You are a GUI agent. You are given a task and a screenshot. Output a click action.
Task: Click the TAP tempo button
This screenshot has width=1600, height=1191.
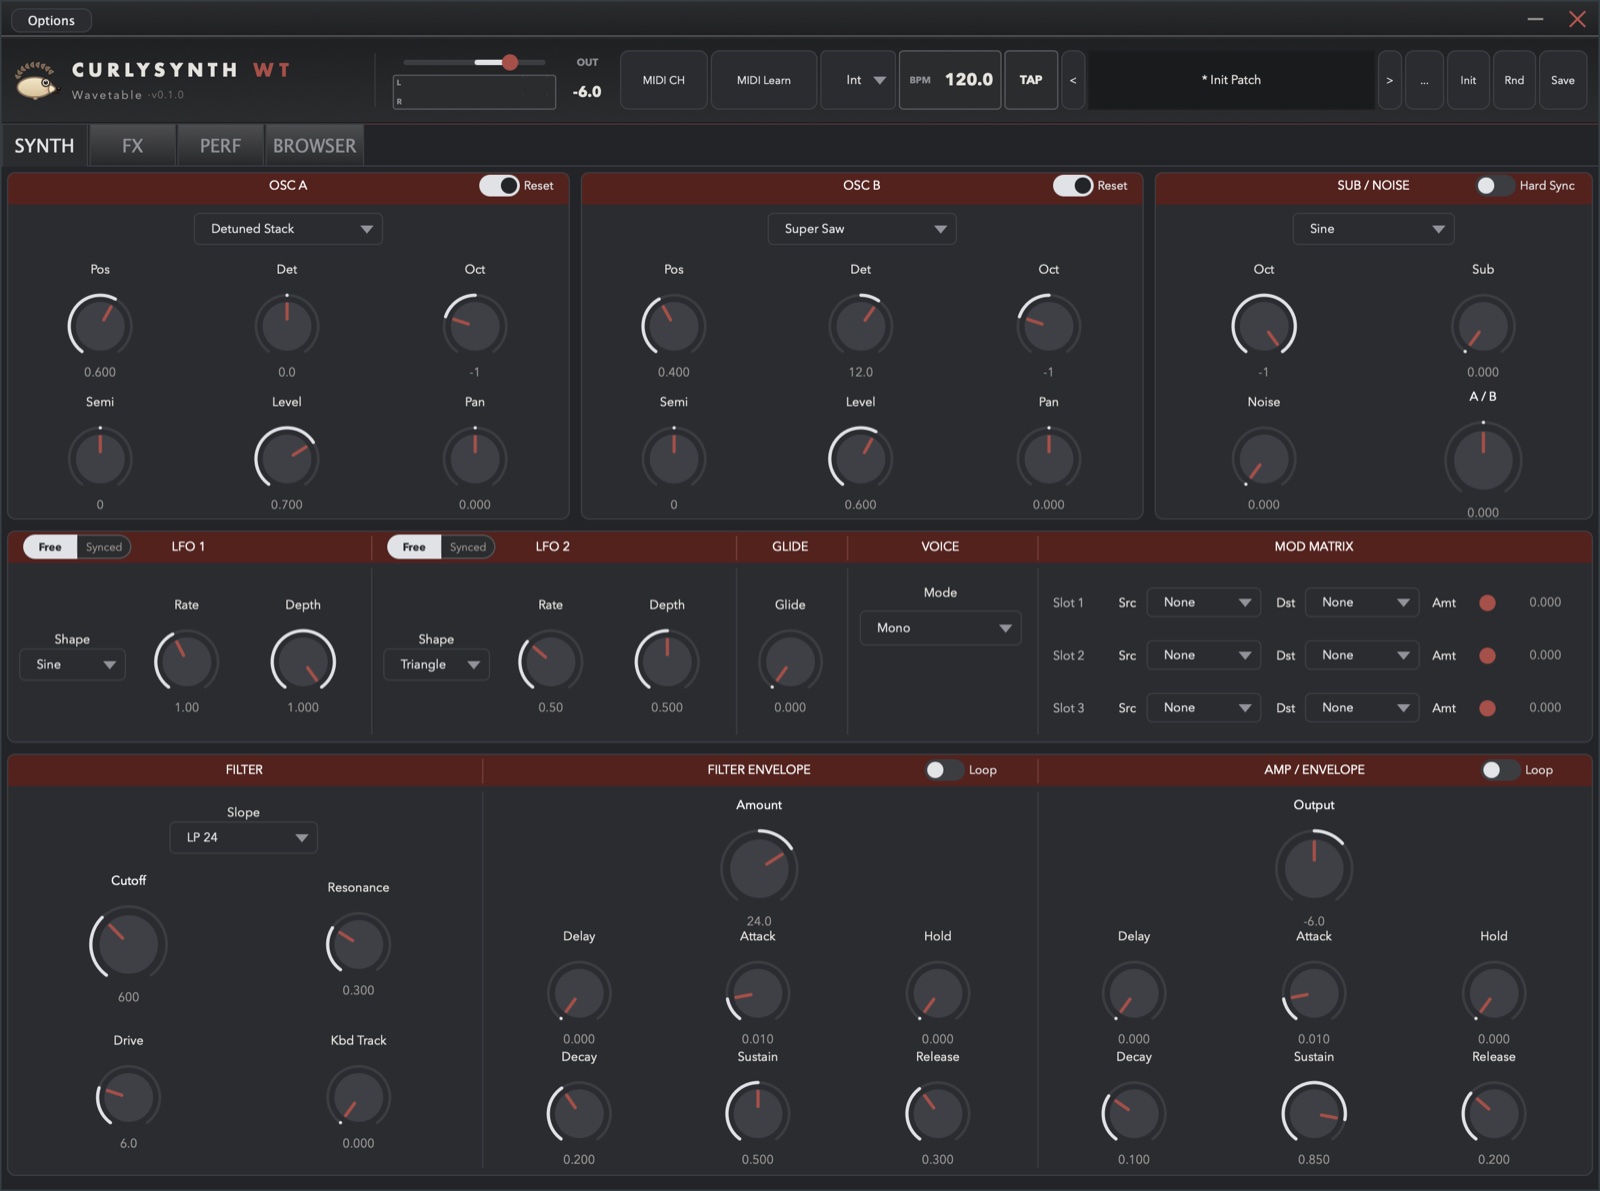click(x=1031, y=80)
